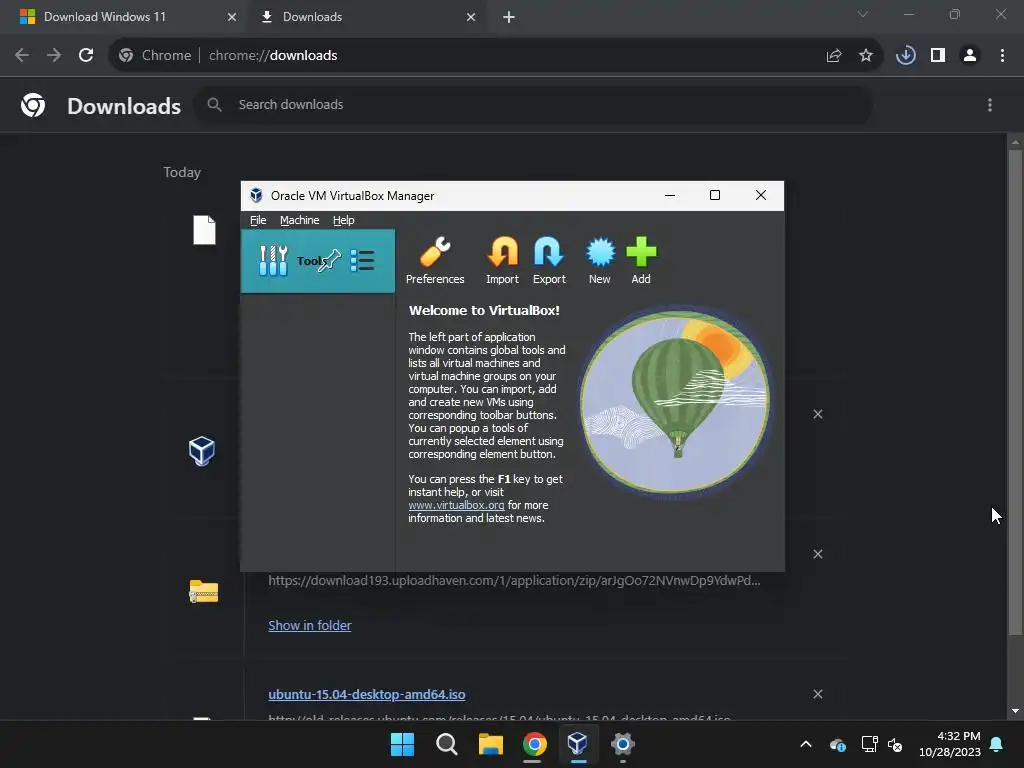
Task: Open the Tools list menu icon
Action: (362, 261)
